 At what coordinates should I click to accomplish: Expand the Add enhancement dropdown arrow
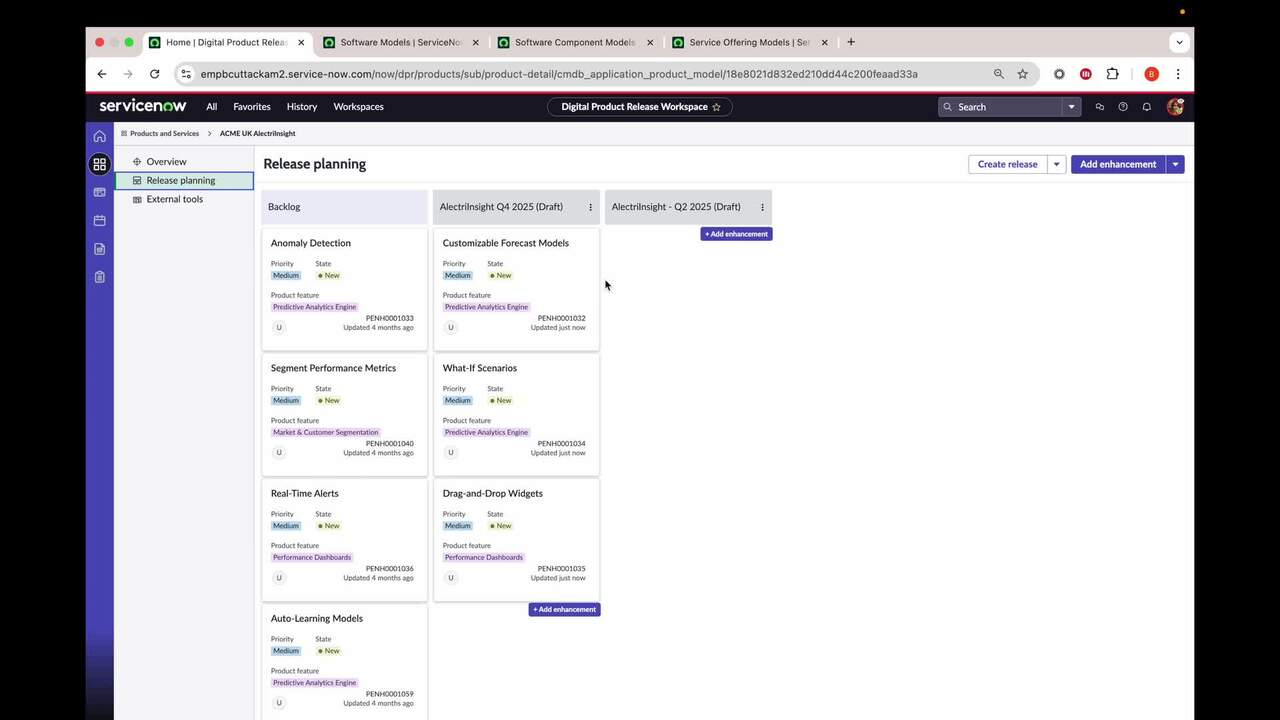1175,164
